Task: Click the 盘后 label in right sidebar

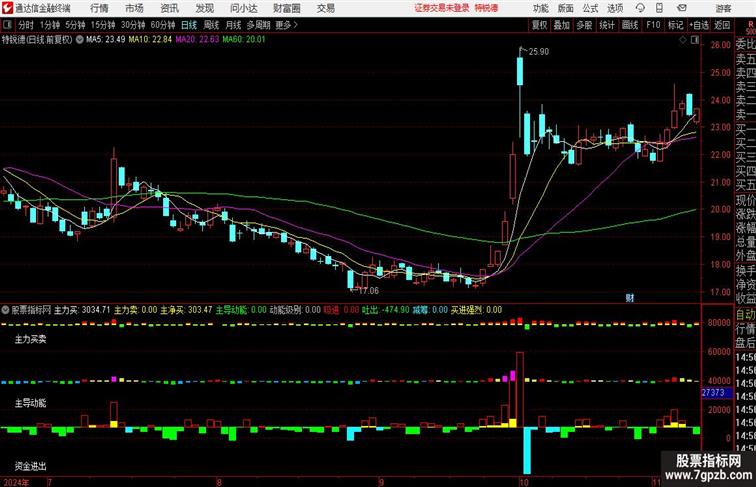Action: [x=745, y=343]
